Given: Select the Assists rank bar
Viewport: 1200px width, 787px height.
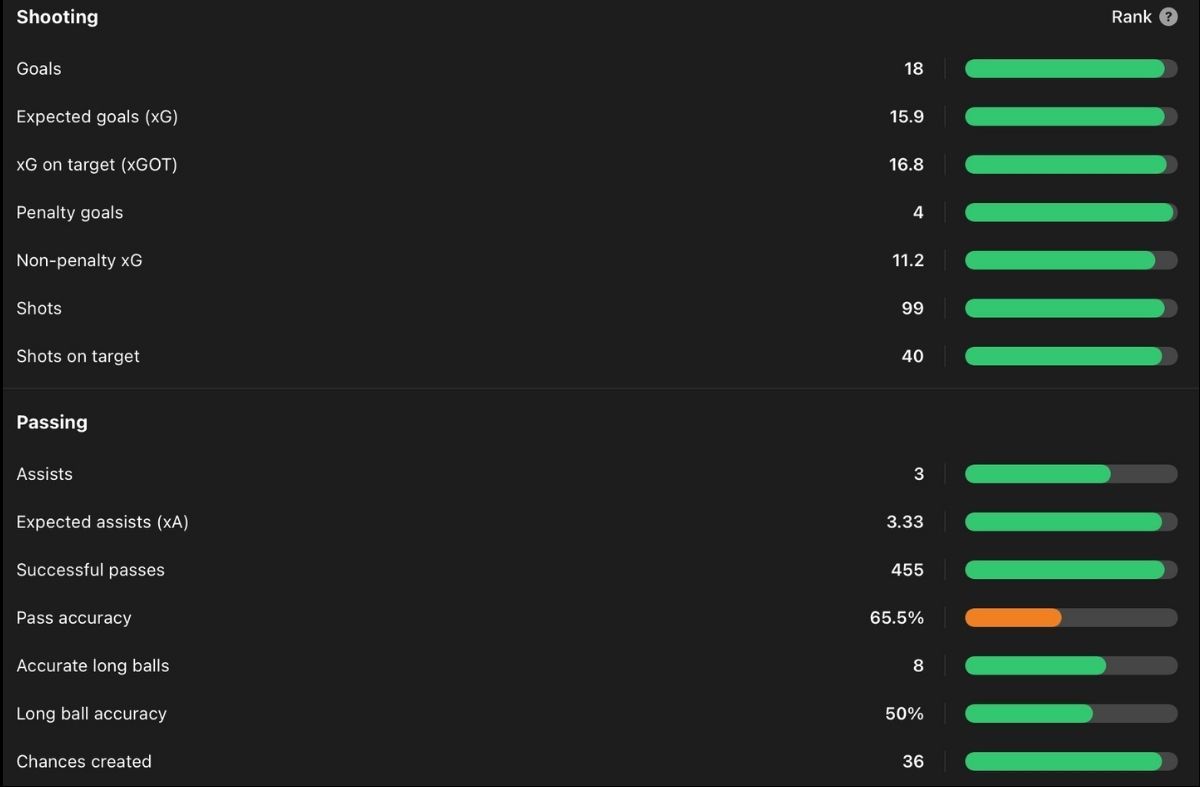Looking at the screenshot, I should [x=1071, y=474].
